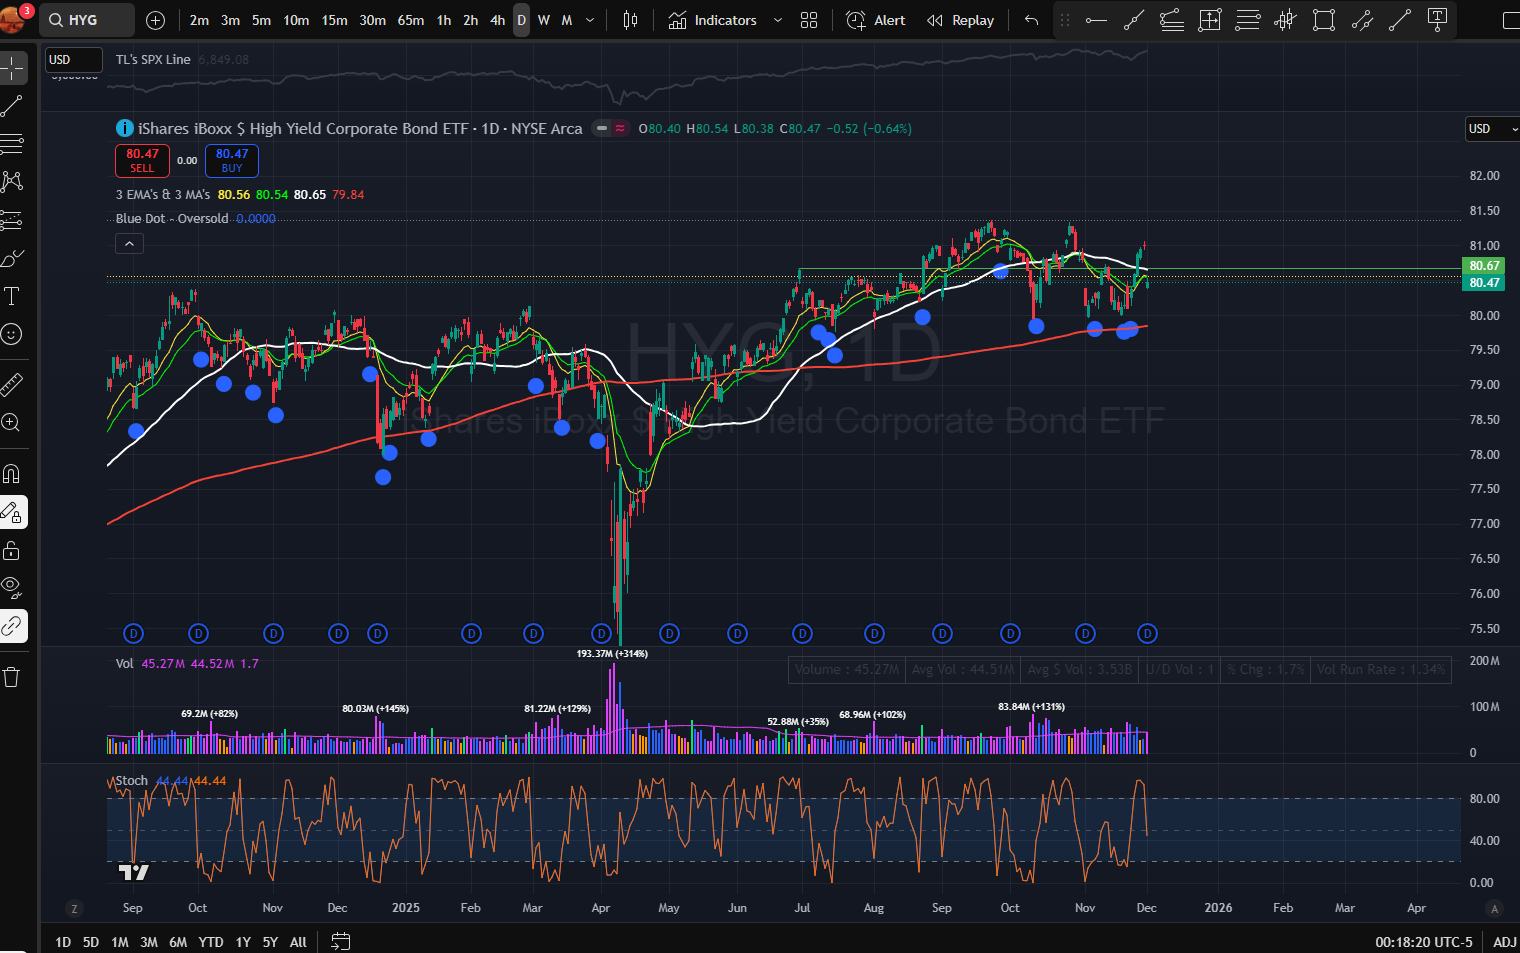Select the trend line tool in left sidebar
The image size is (1520, 953).
[12, 106]
